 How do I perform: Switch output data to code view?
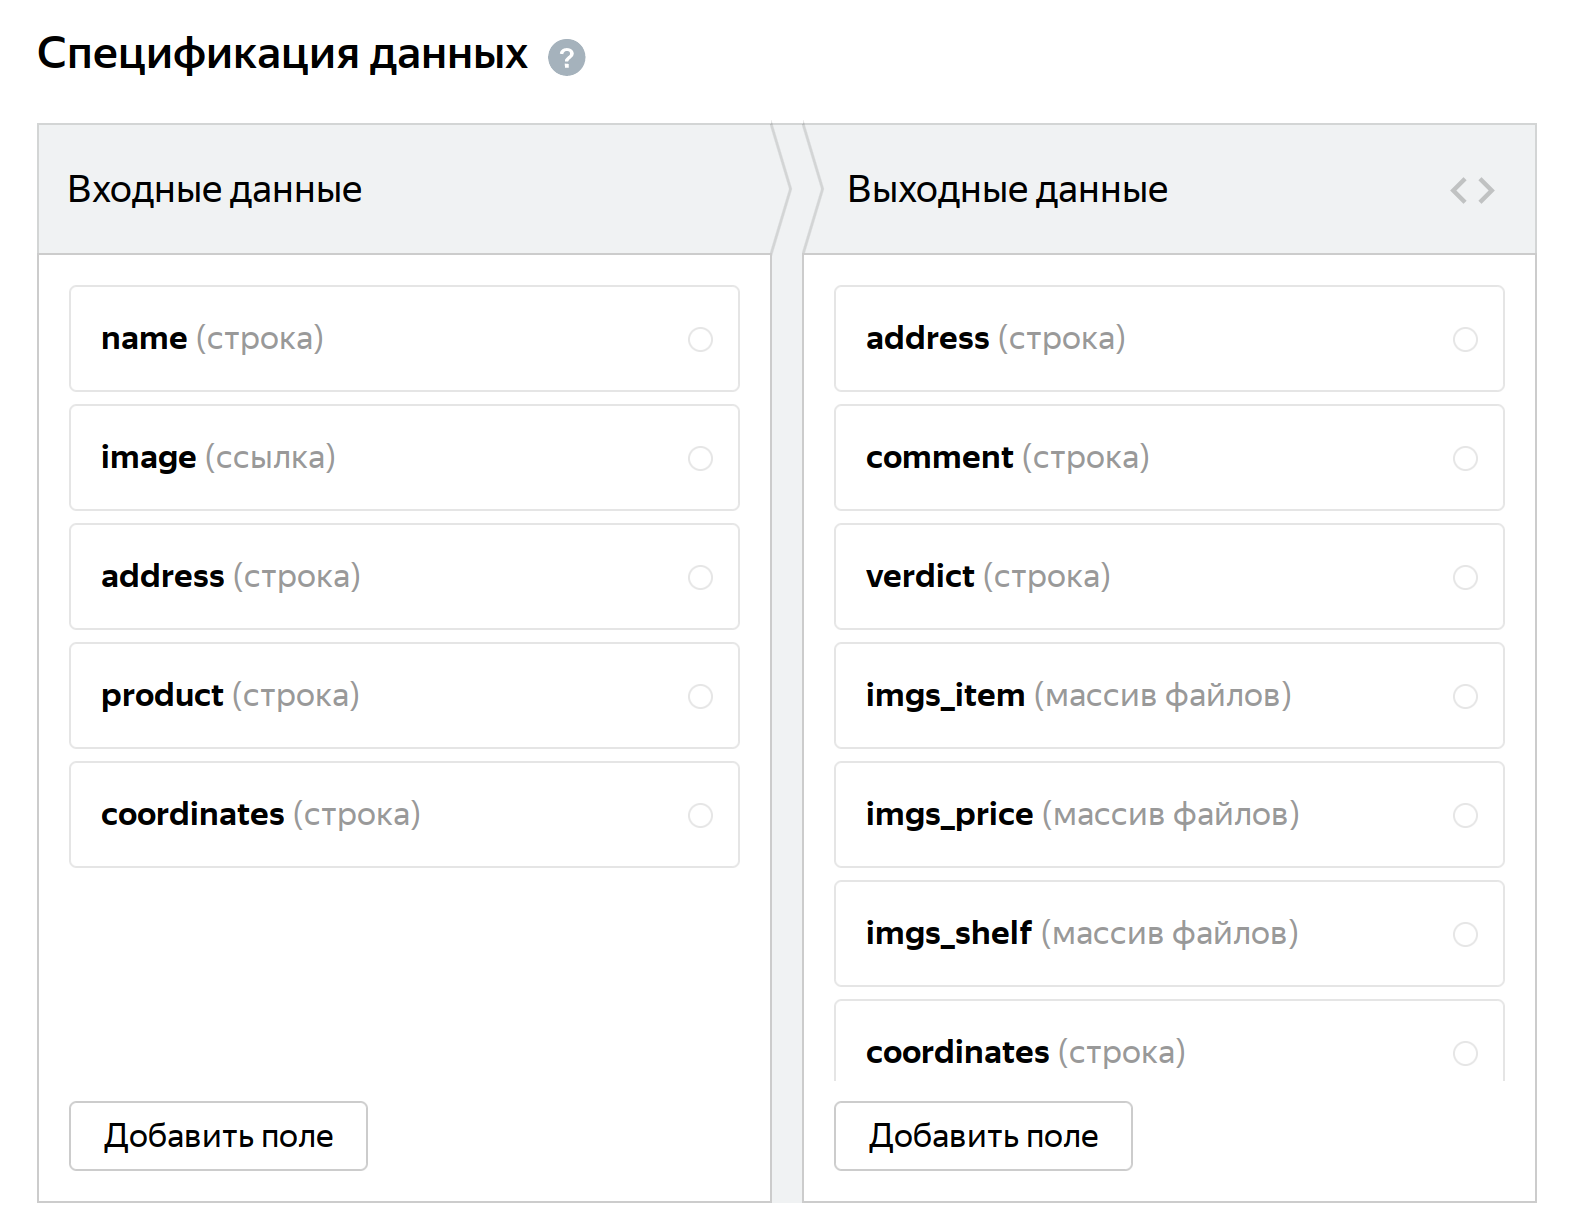(x=1472, y=190)
